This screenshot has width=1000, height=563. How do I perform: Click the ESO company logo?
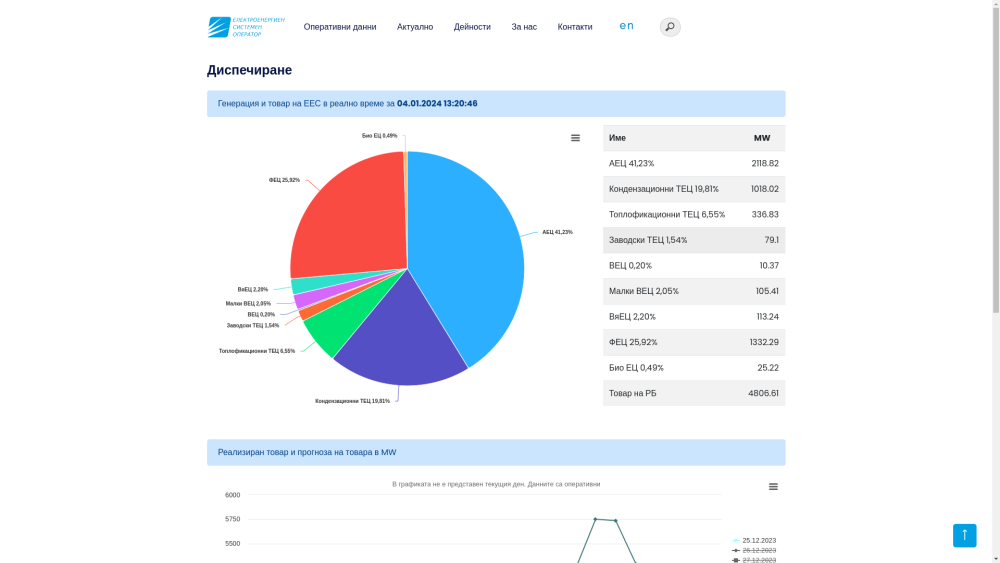click(246, 27)
